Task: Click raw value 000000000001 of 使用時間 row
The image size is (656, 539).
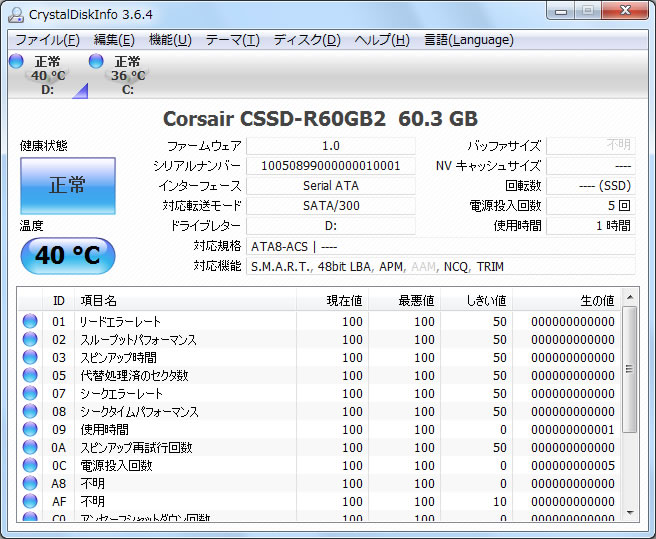Action: (573, 429)
